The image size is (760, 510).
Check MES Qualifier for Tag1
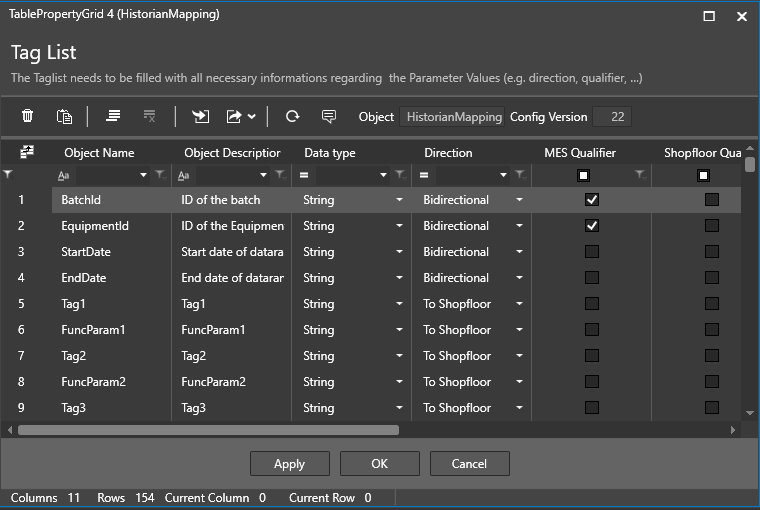tap(592, 304)
